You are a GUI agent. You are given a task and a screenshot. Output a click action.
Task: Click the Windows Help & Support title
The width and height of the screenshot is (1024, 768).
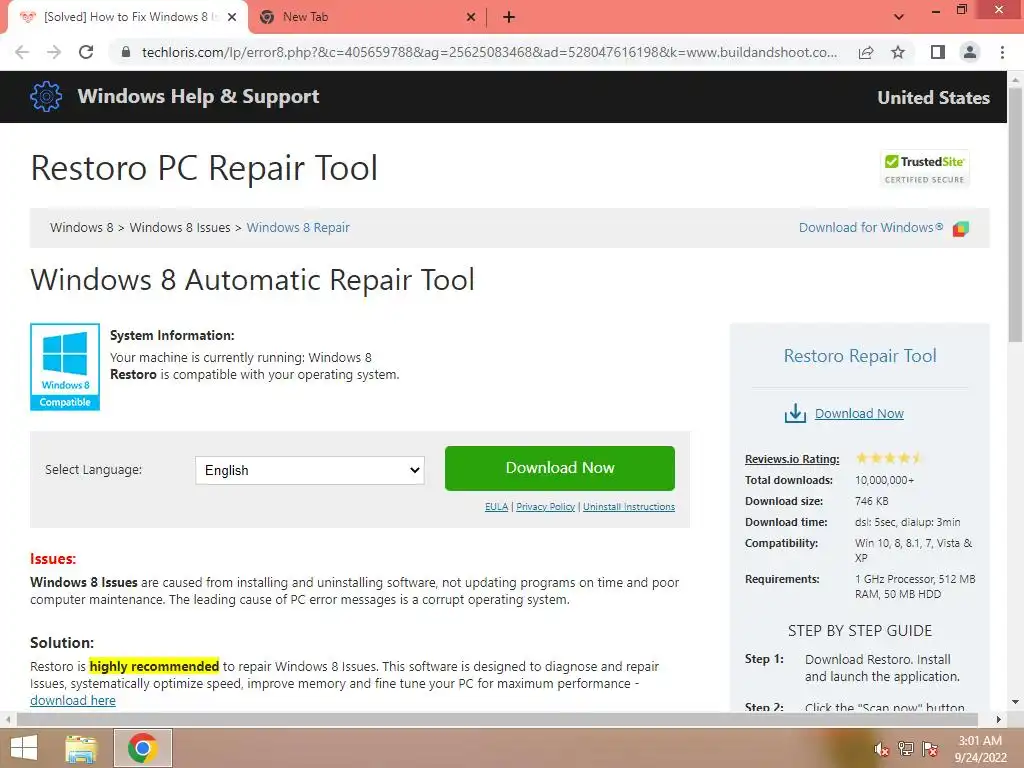(199, 97)
